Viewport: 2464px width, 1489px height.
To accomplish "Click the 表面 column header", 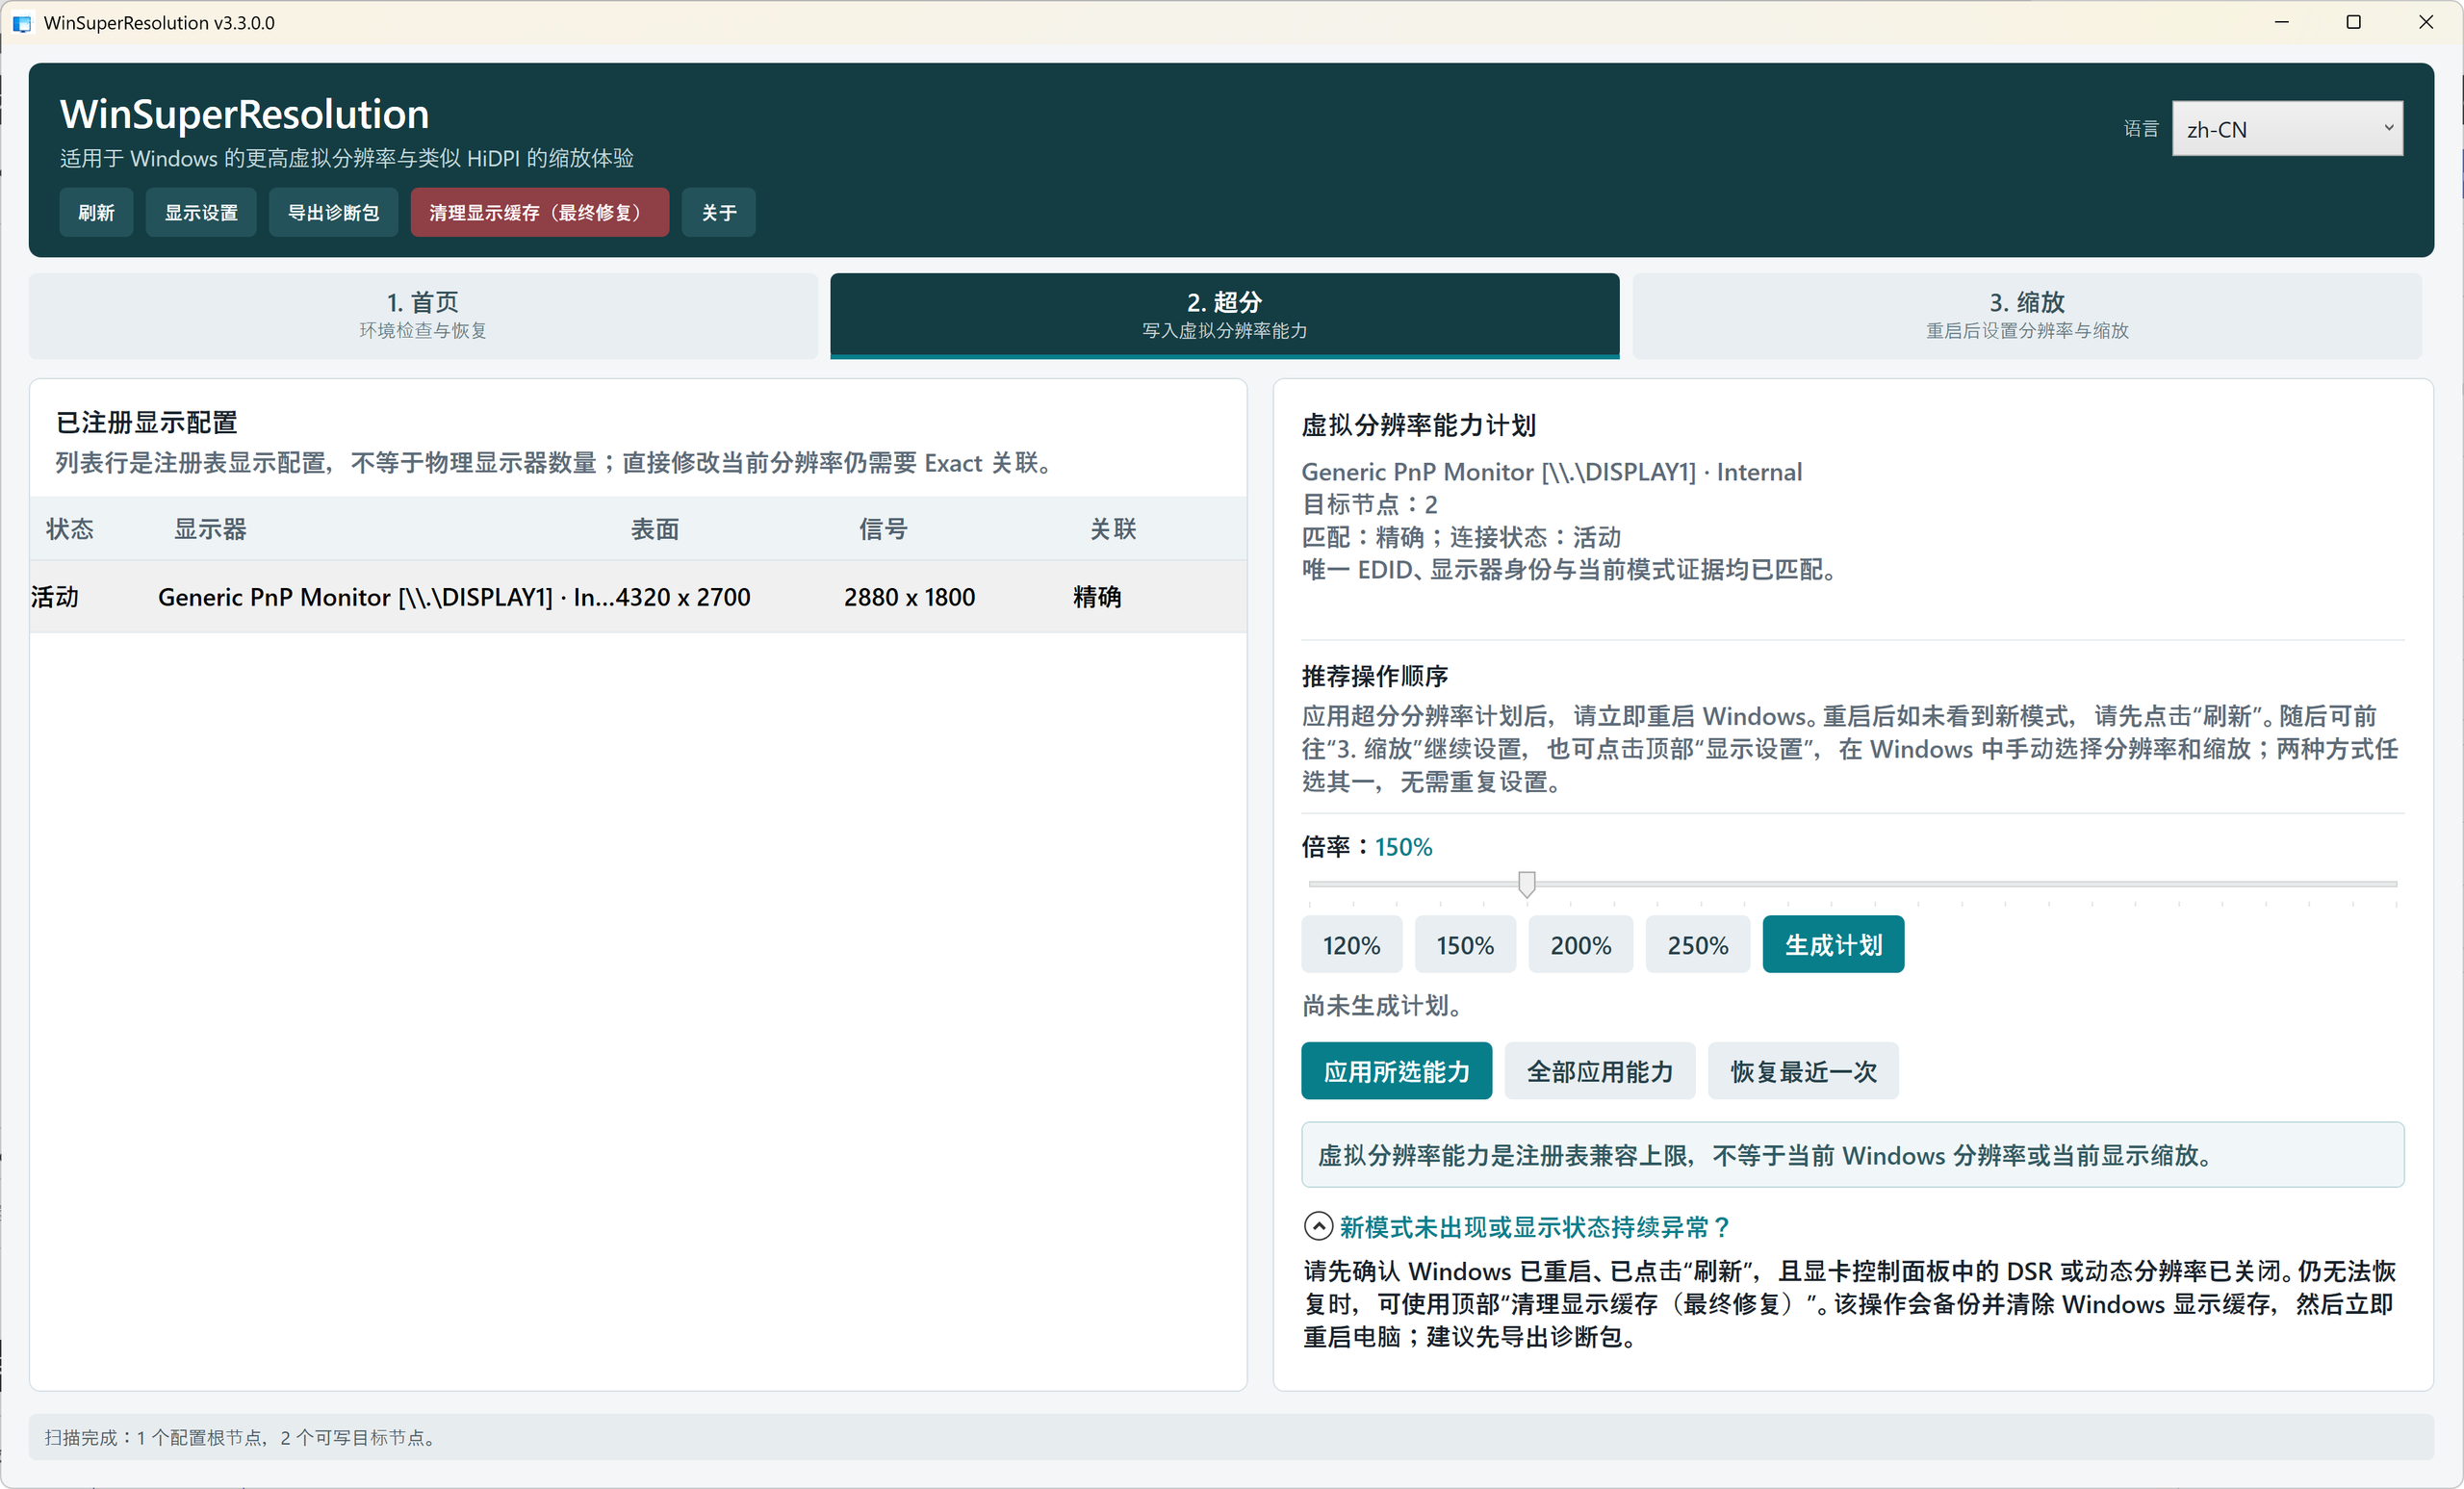I will 655,529.
